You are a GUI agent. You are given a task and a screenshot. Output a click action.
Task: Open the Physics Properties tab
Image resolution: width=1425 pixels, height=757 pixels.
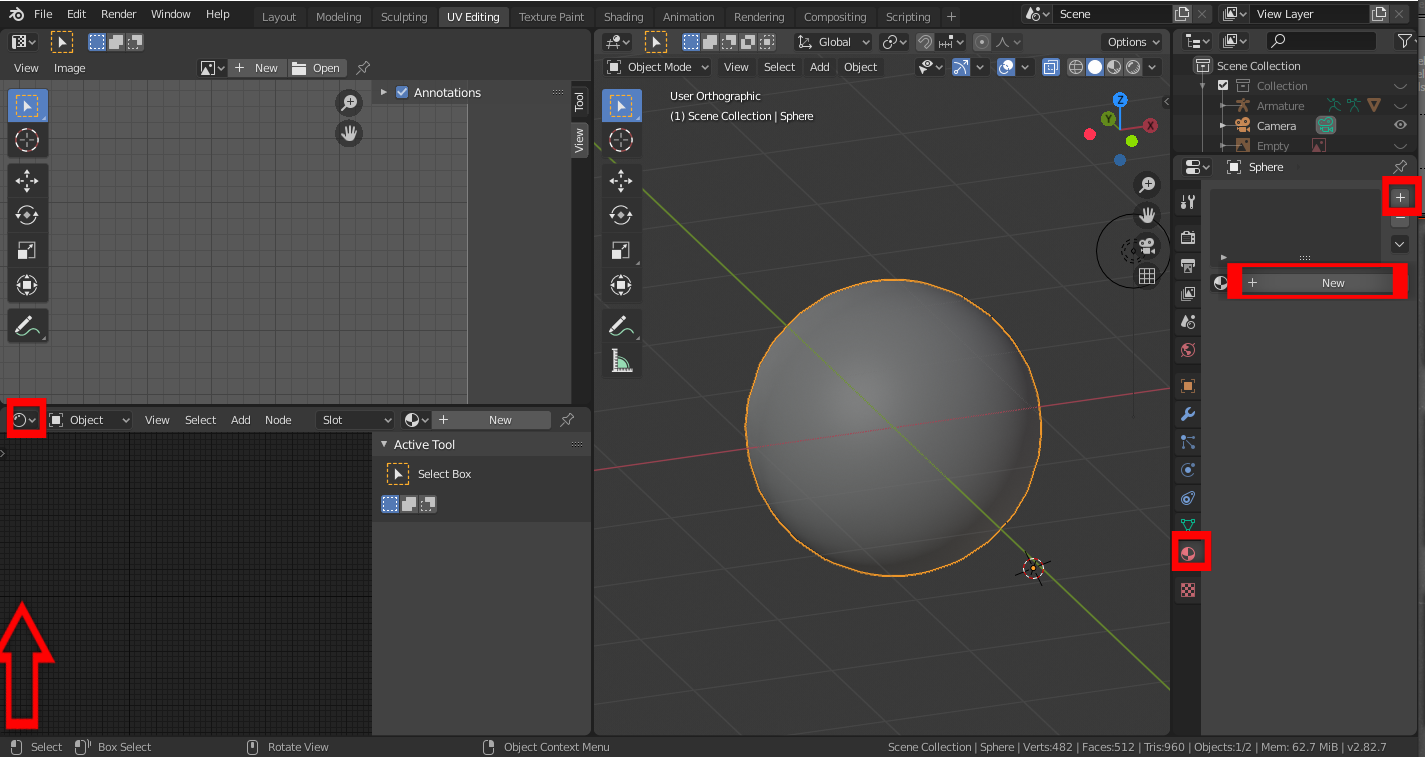(1187, 470)
